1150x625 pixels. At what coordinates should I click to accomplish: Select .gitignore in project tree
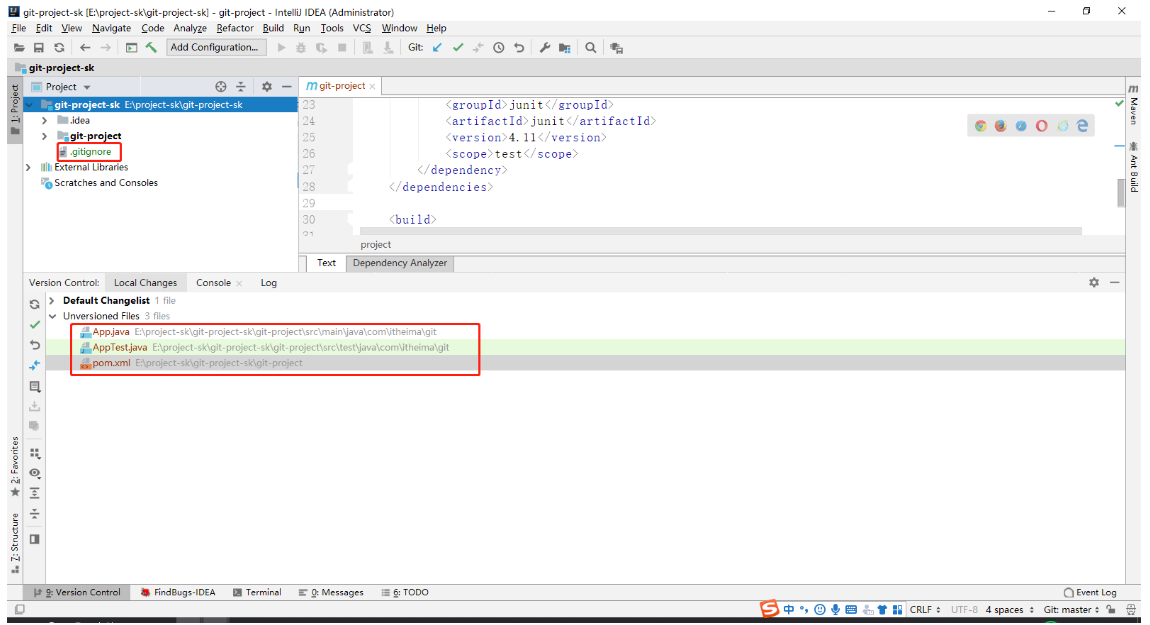tap(91, 152)
